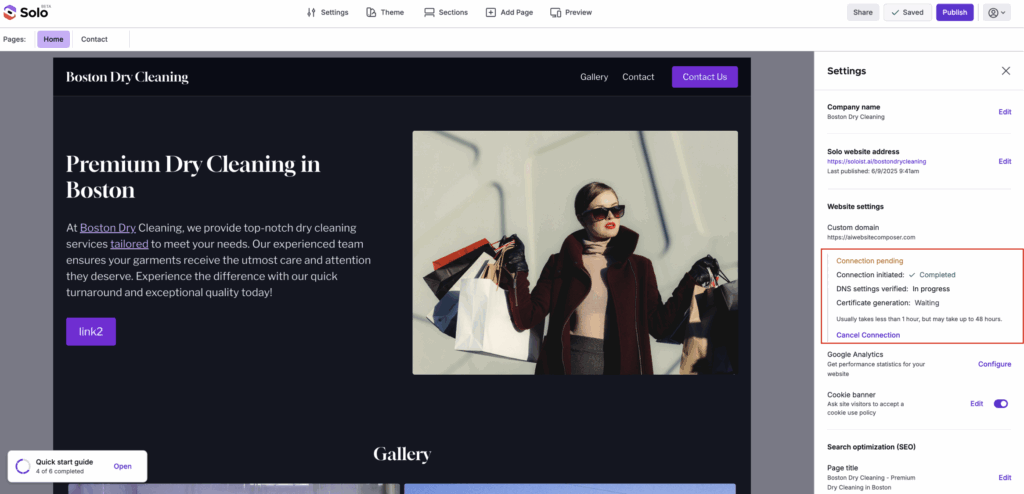Screen dimensions: 1024x494
Task: Switch to the Contact page tab
Action: 94,39
